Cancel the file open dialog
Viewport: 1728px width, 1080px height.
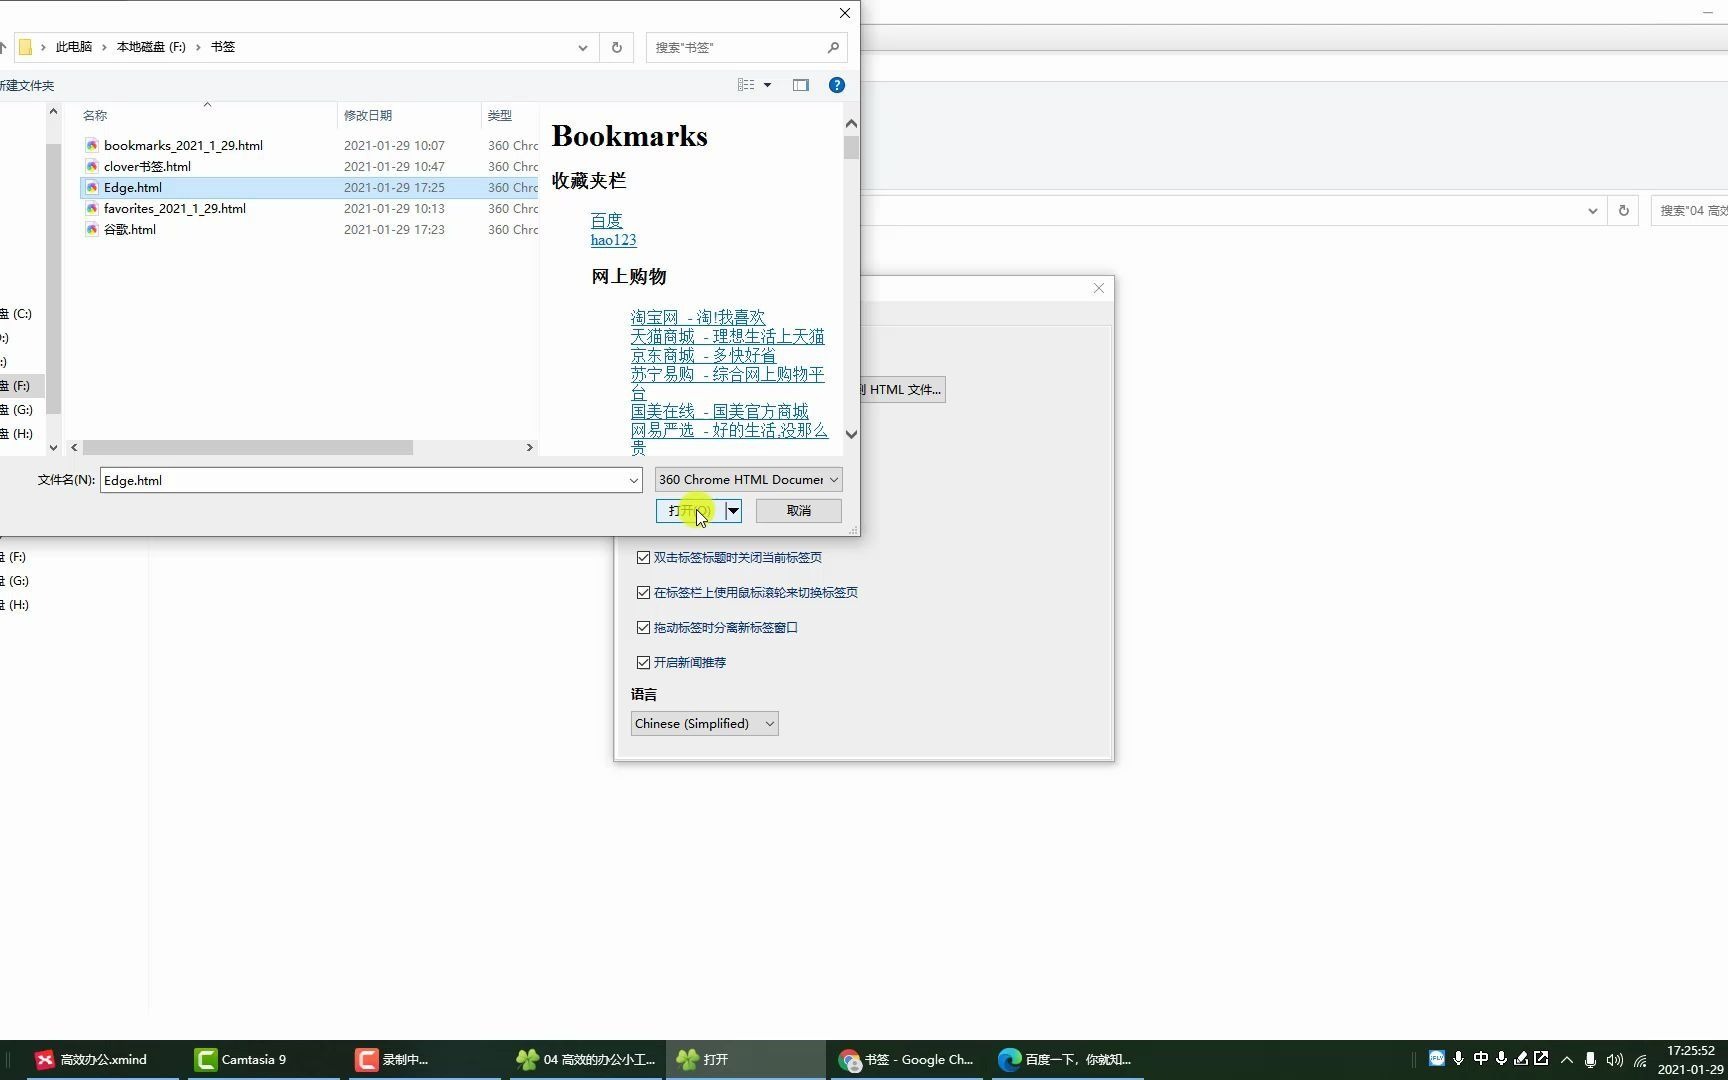(798, 511)
